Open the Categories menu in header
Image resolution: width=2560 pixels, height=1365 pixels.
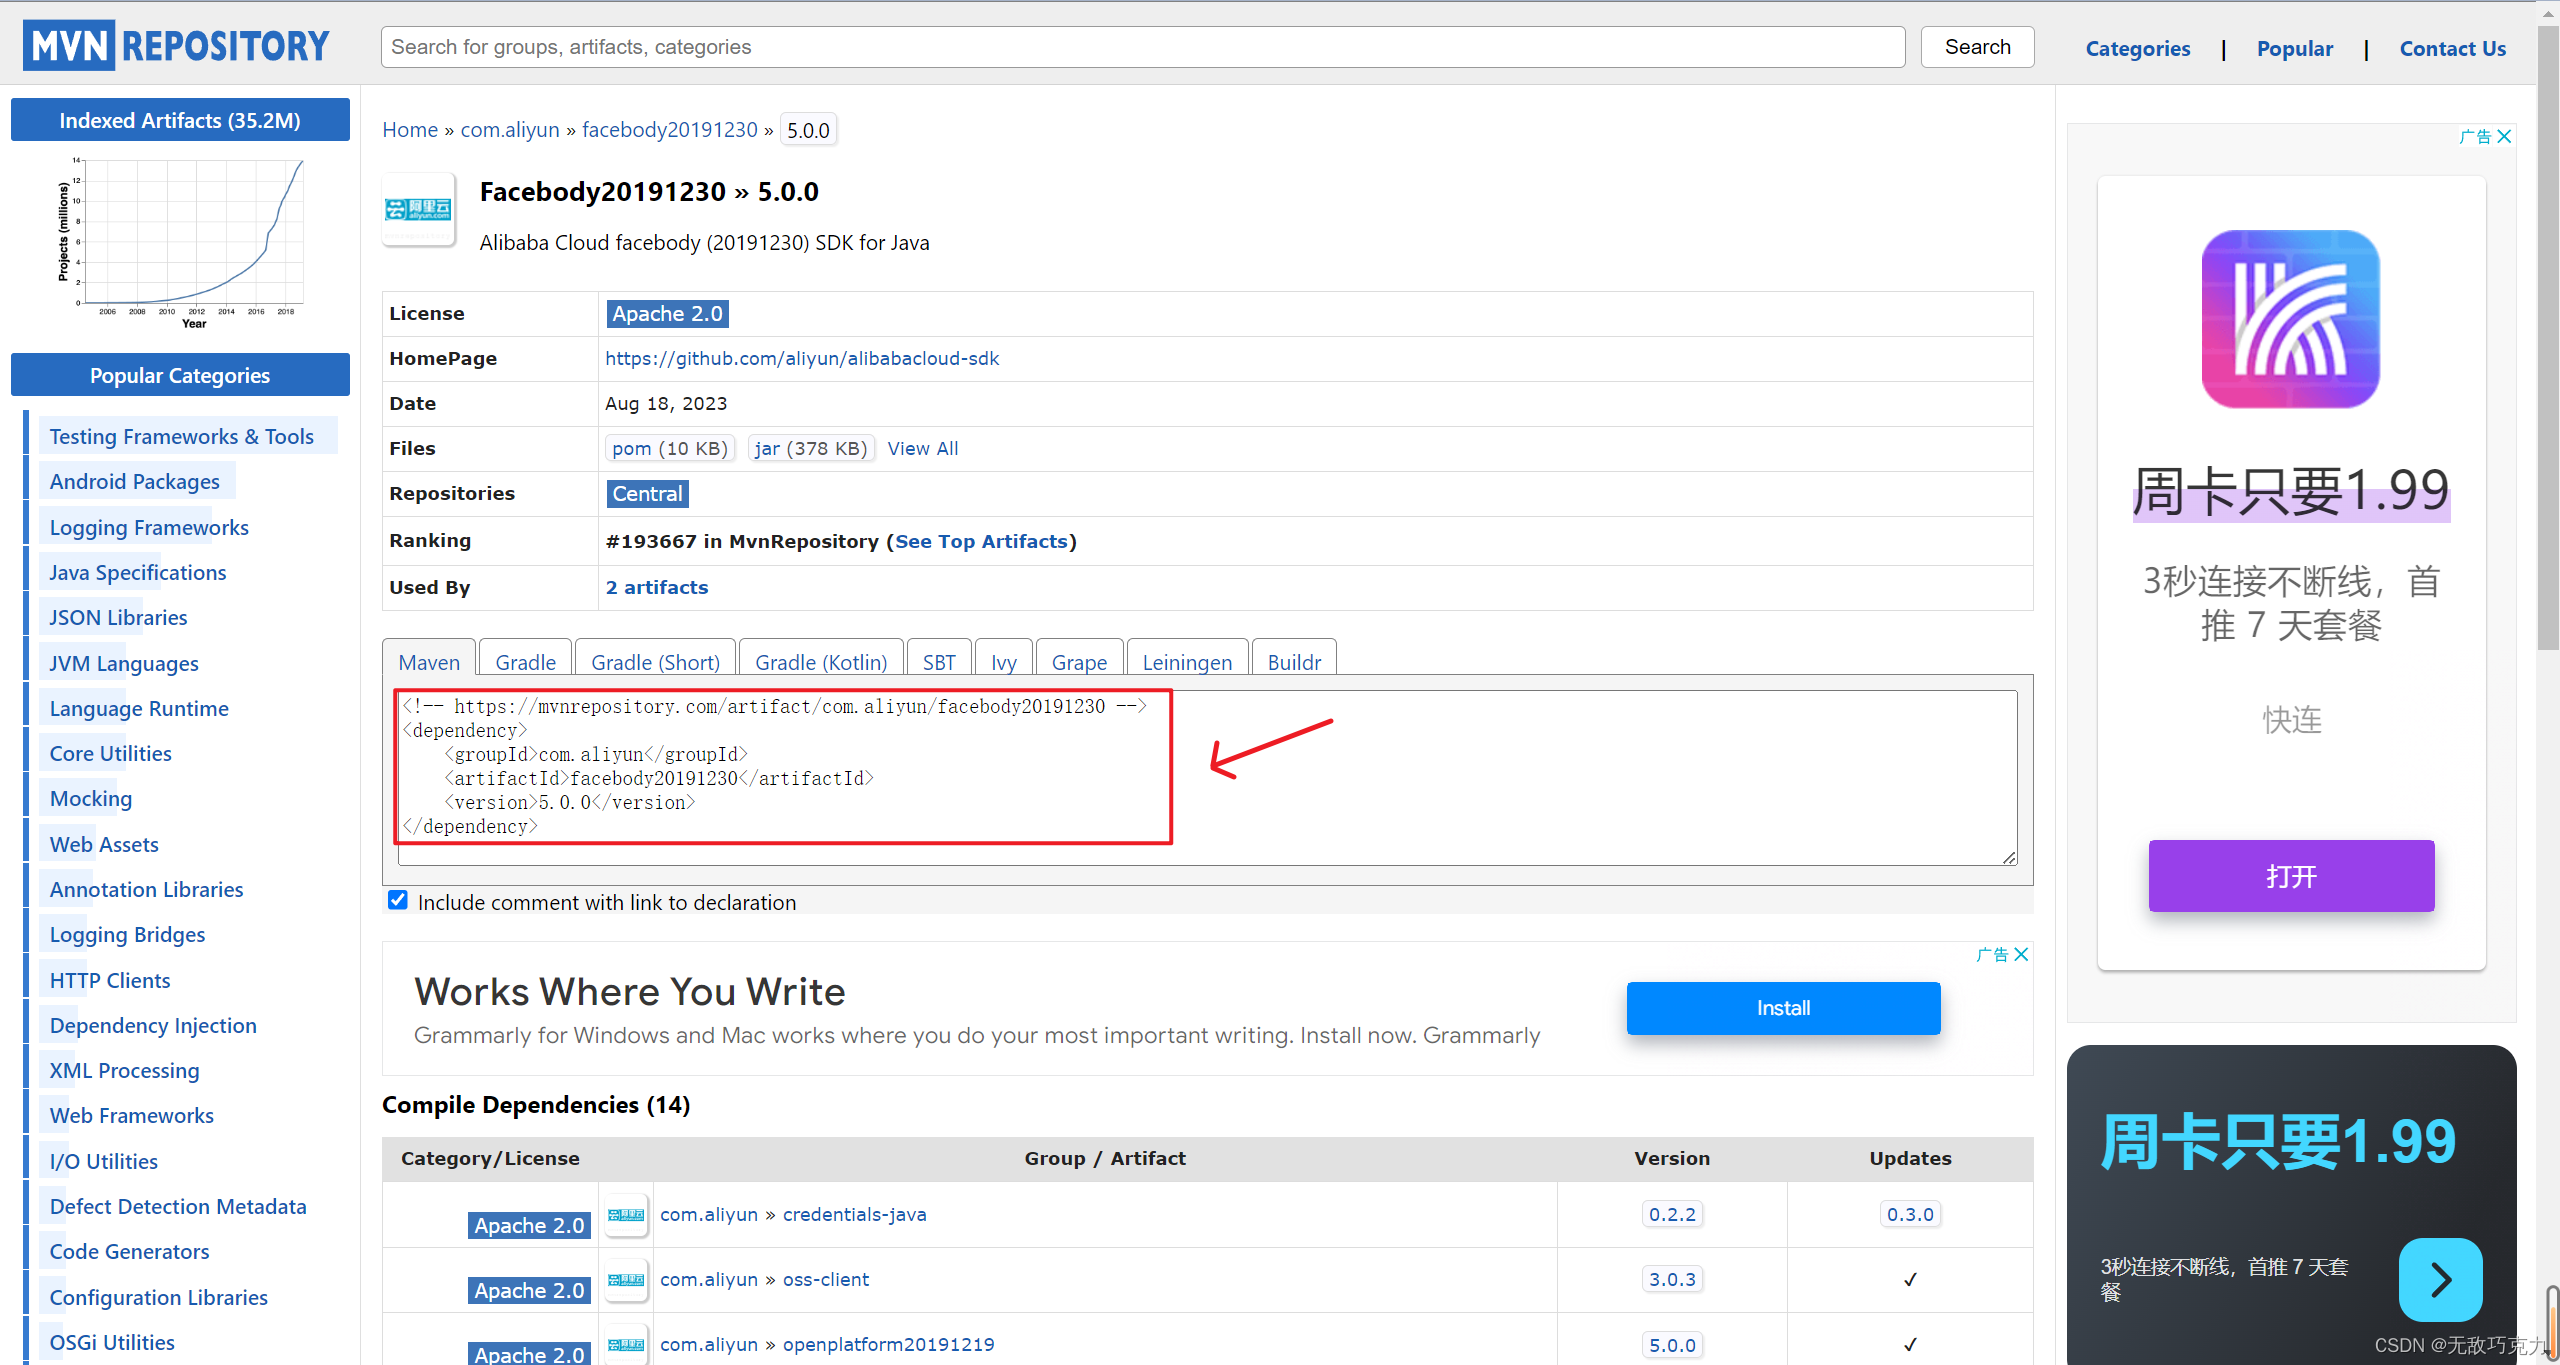[2137, 49]
